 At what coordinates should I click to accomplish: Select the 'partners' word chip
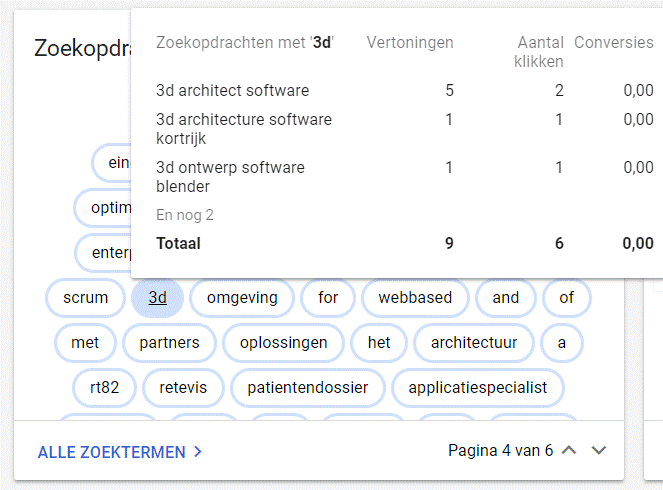(169, 342)
